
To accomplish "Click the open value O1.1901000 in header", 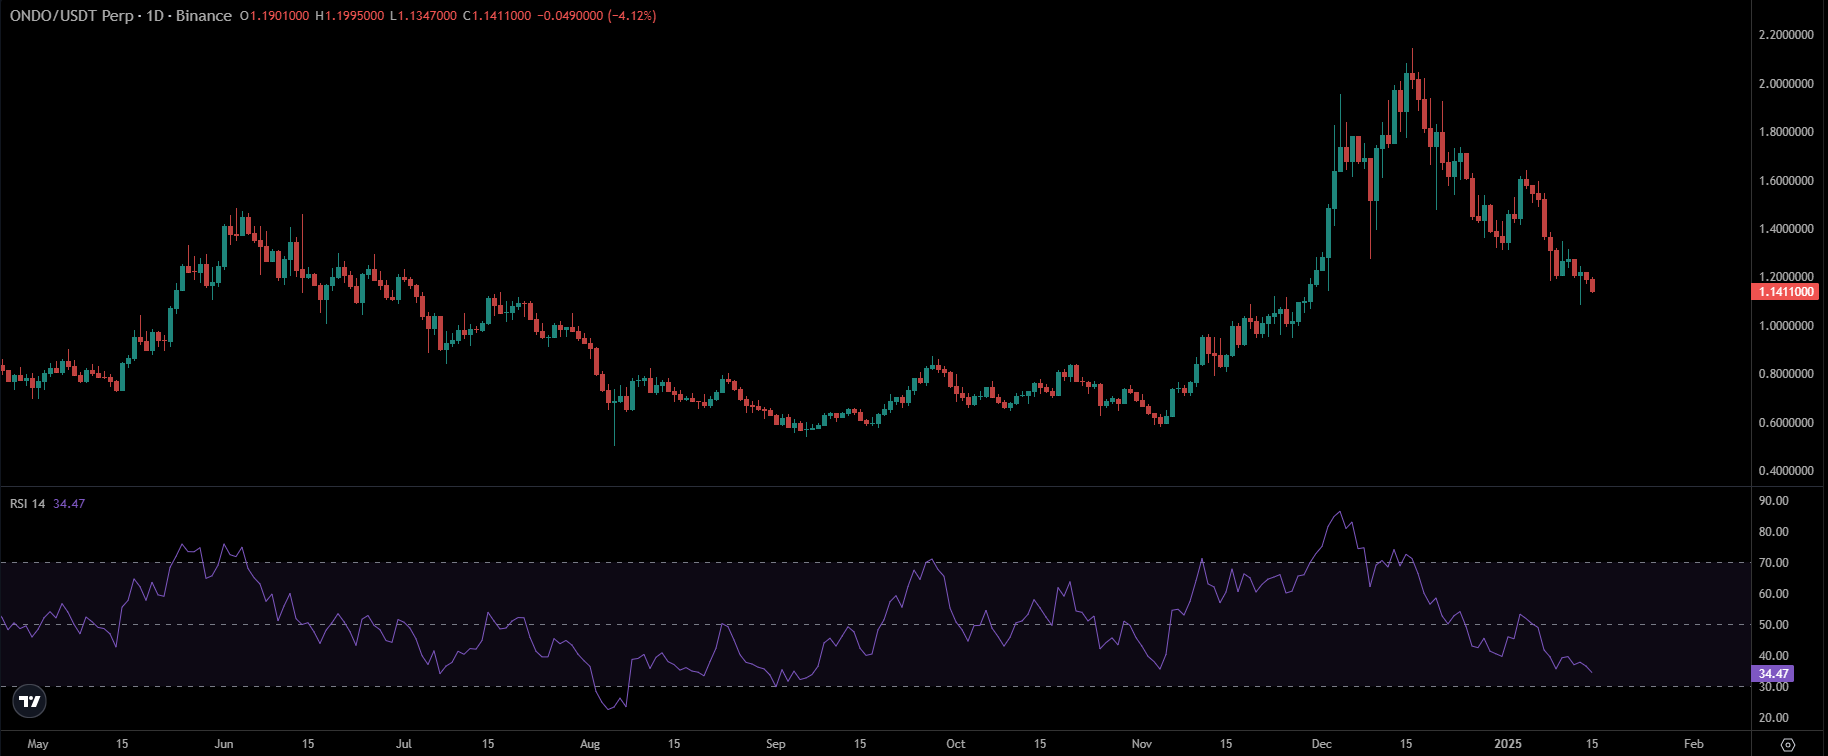I will (275, 16).
